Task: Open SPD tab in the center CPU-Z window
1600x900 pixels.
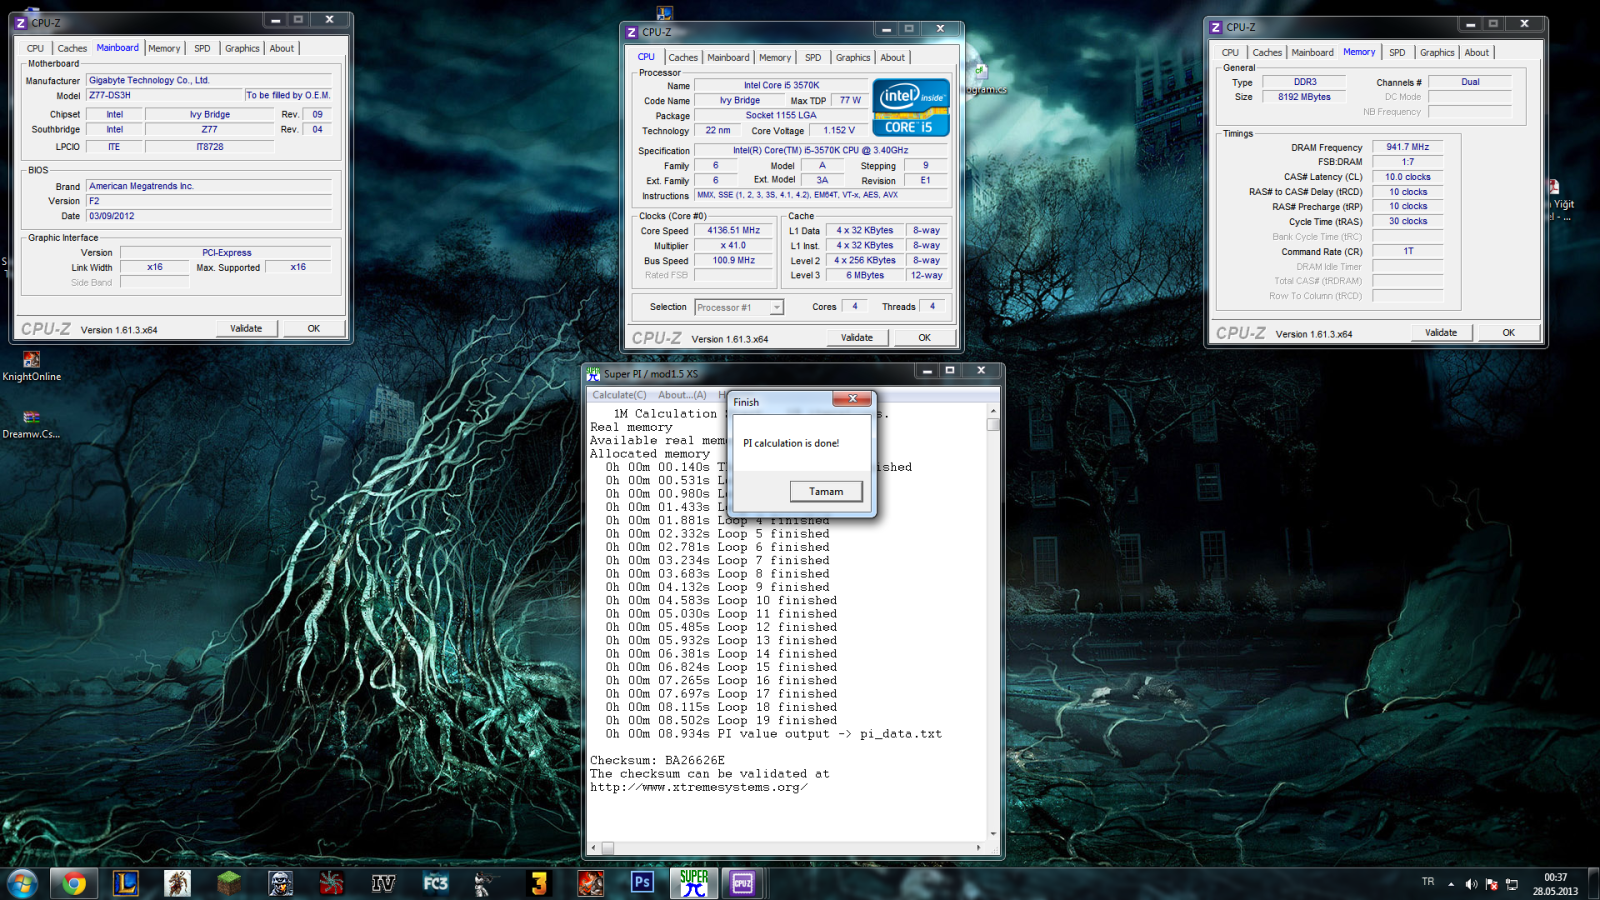Action: point(813,58)
